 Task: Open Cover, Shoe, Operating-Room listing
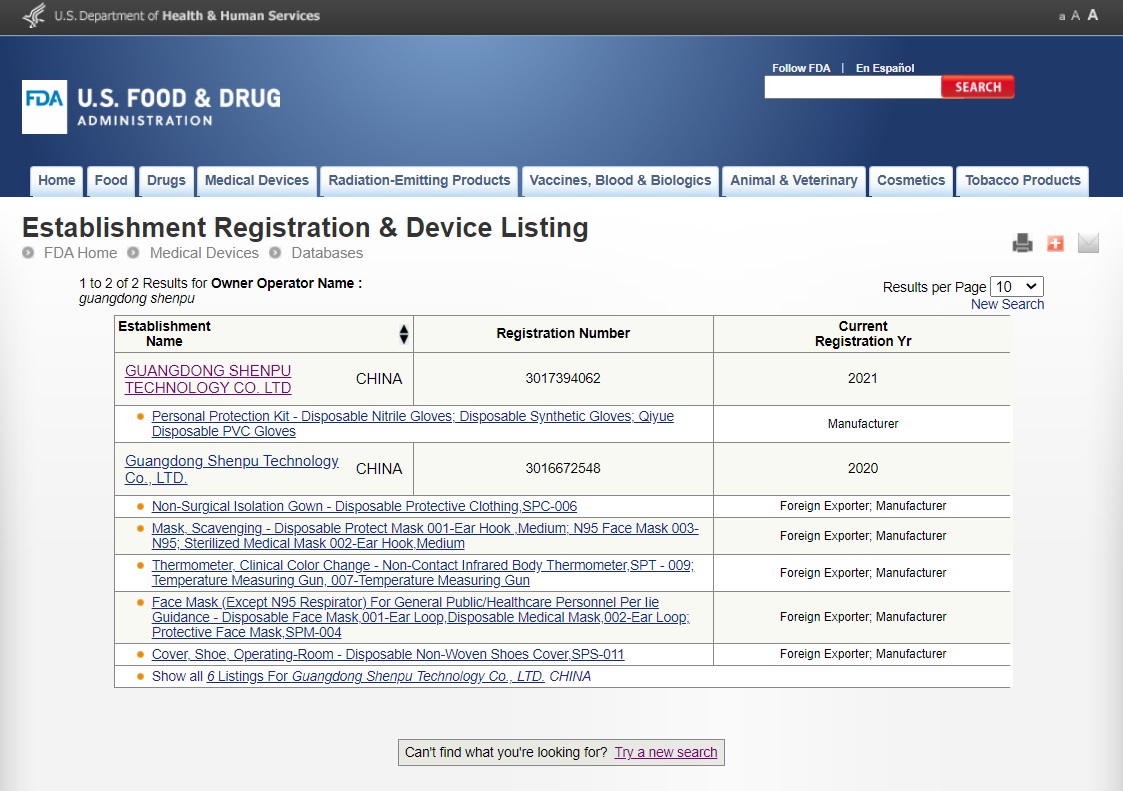pyautogui.click(x=387, y=654)
